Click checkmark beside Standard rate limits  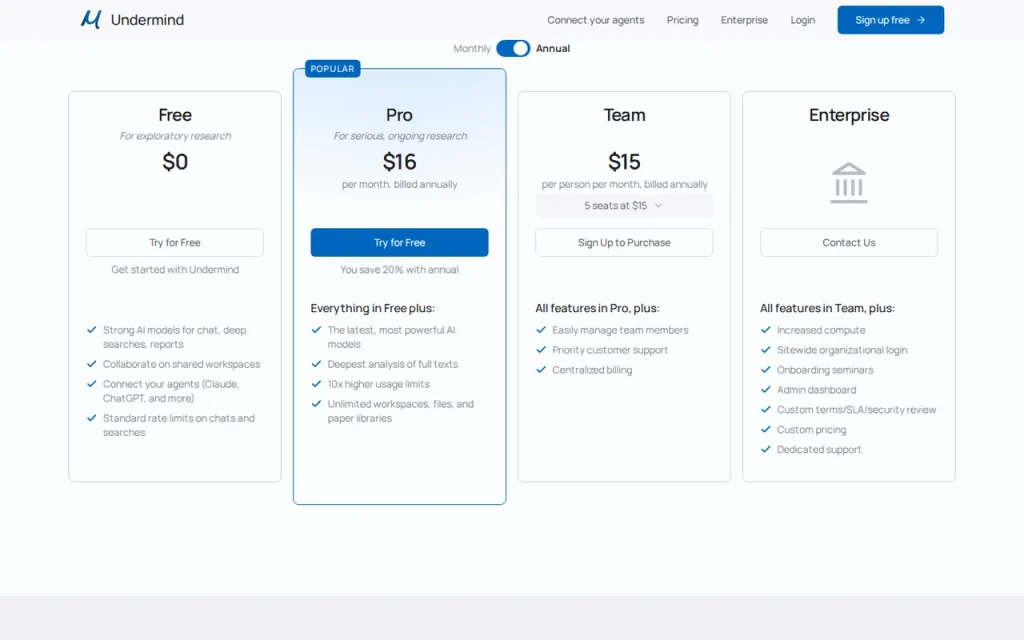(x=91, y=418)
